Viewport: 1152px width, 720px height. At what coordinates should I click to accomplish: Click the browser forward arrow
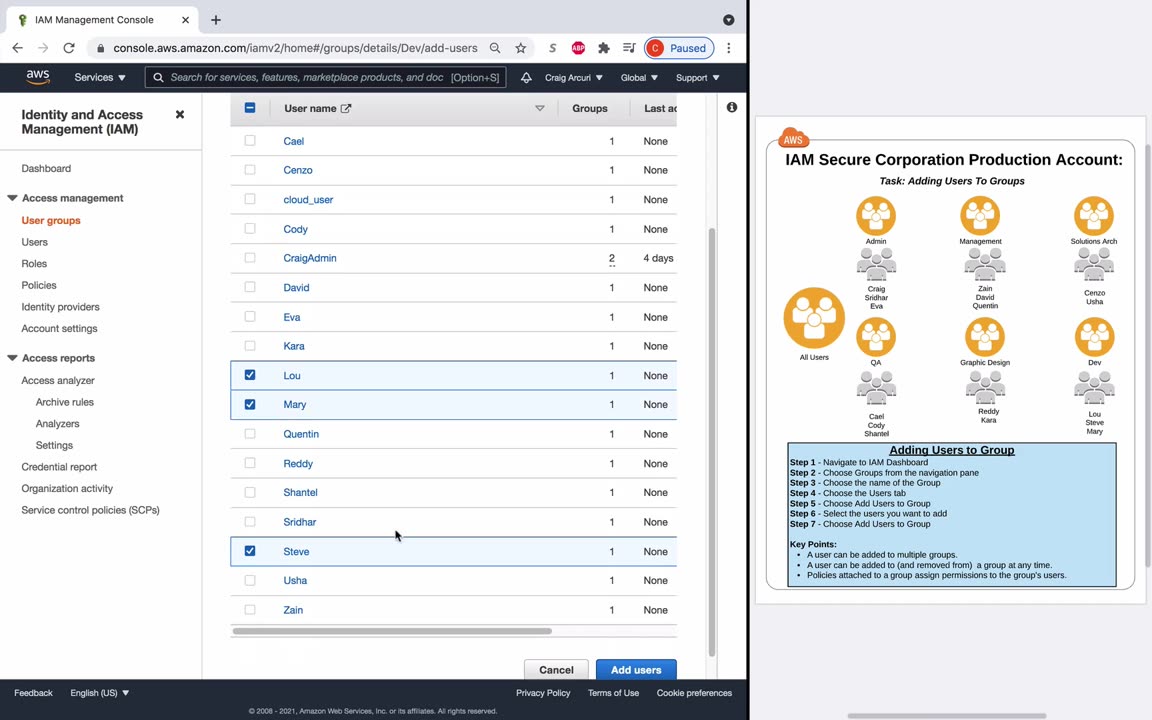pos(43,48)
